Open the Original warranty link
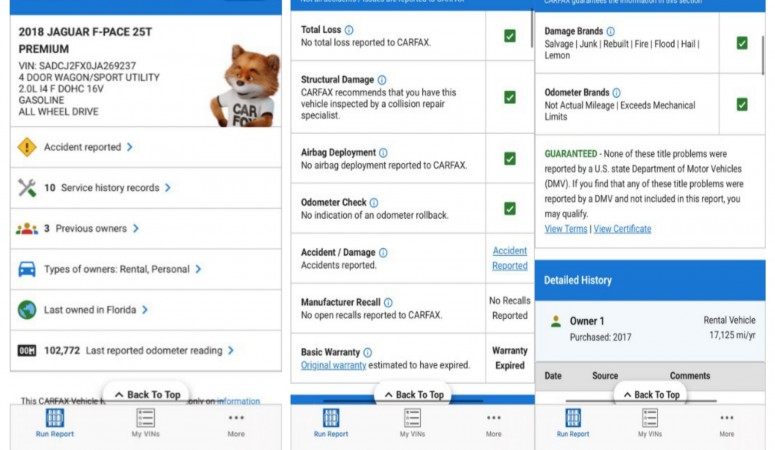The height and width of the screenshot is (450, 775). (333, 365)
